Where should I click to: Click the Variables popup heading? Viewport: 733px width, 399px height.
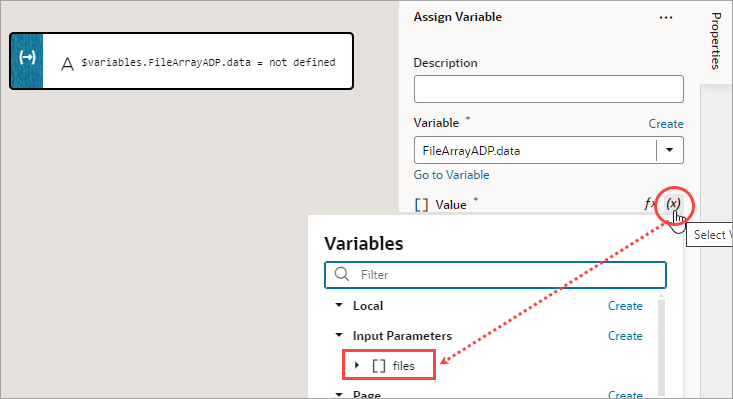364,243
